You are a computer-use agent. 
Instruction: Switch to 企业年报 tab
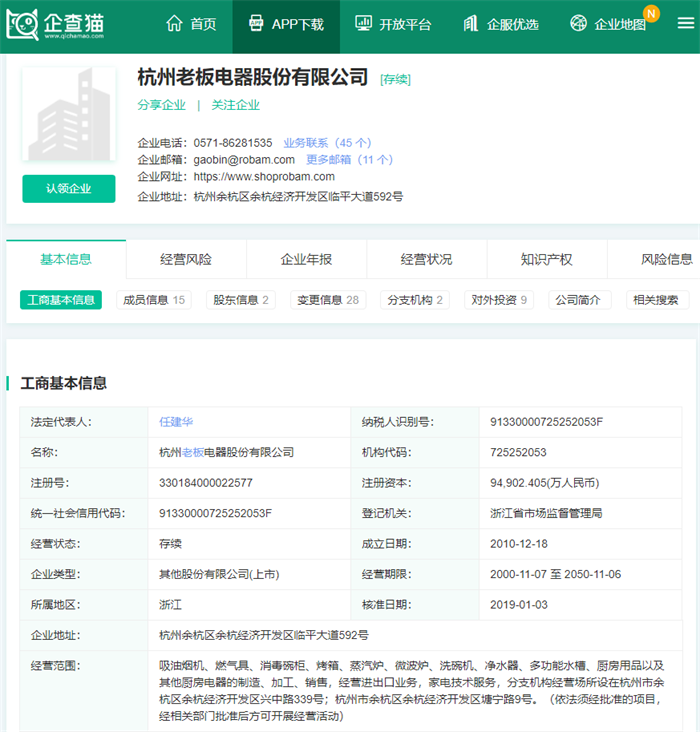click(x=306, y=259)
